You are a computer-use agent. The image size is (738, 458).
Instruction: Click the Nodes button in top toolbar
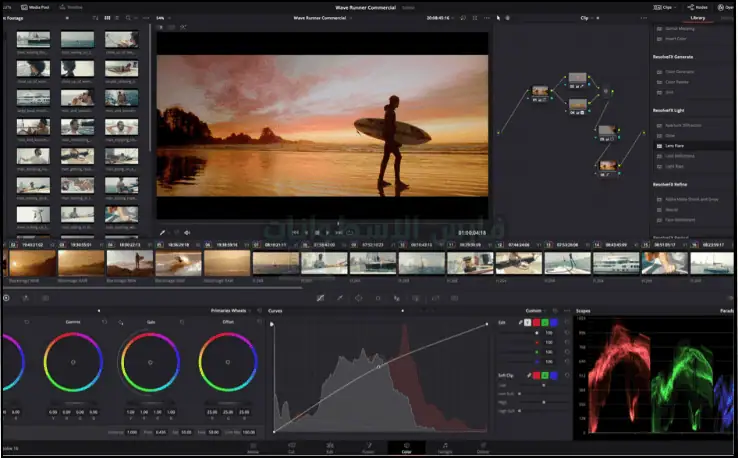(x=700, y=6)
